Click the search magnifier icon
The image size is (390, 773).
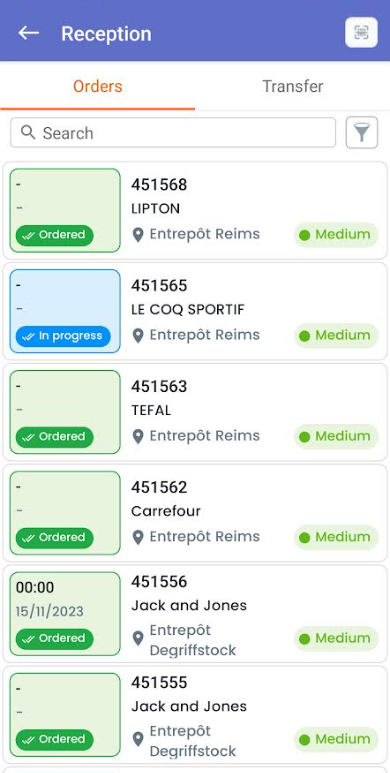(x=28, y=132)
